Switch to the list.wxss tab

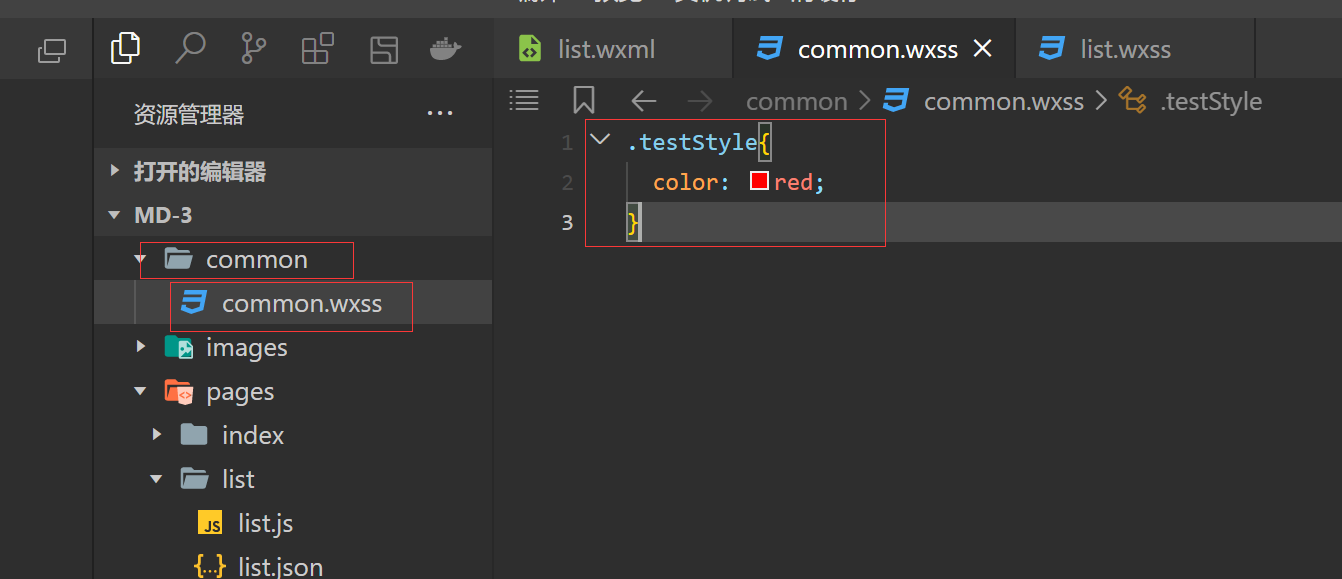coord(1125,49)
